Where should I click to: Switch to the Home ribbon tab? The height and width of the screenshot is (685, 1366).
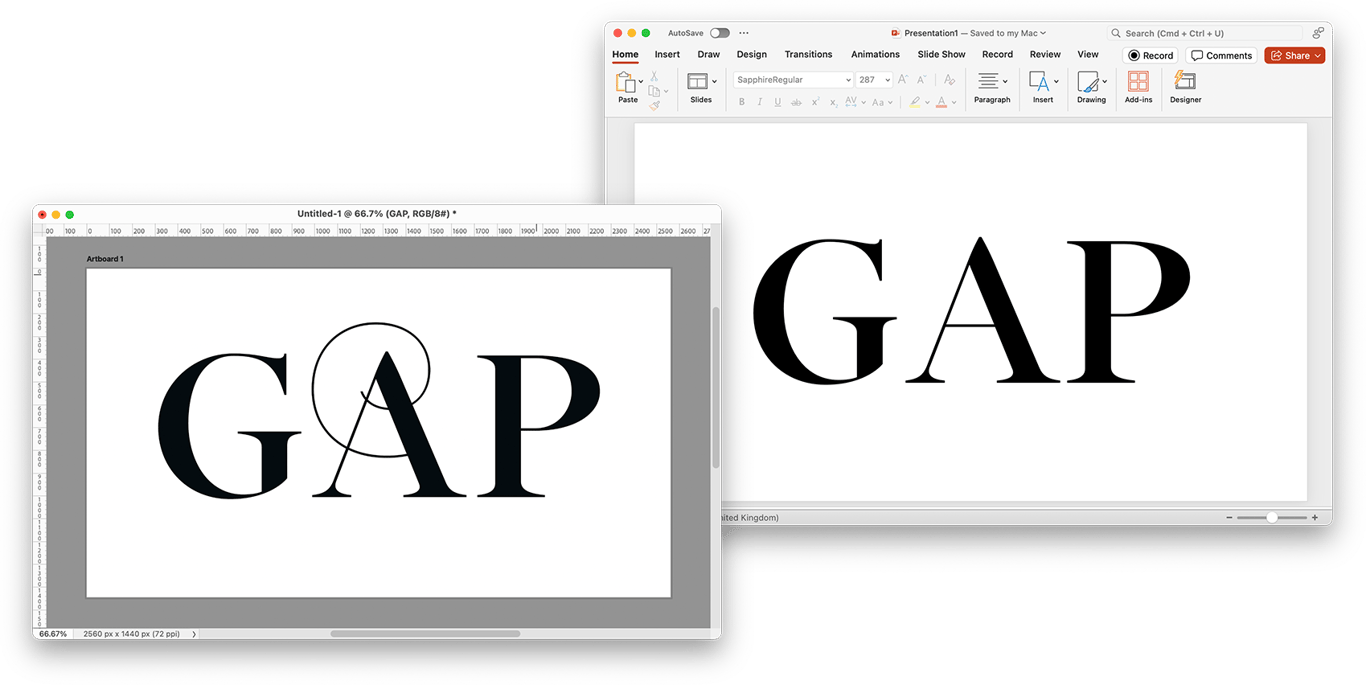[625, 55]
